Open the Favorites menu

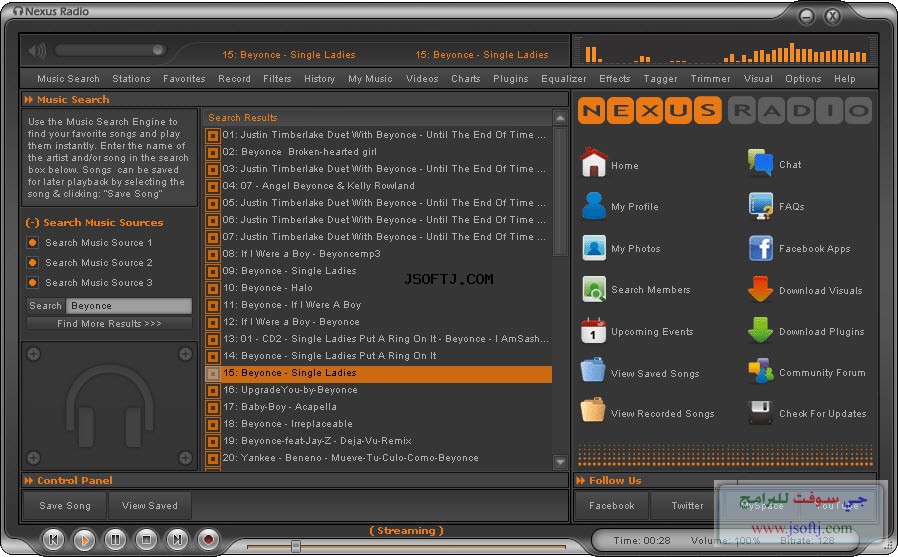tap(184, 79)
